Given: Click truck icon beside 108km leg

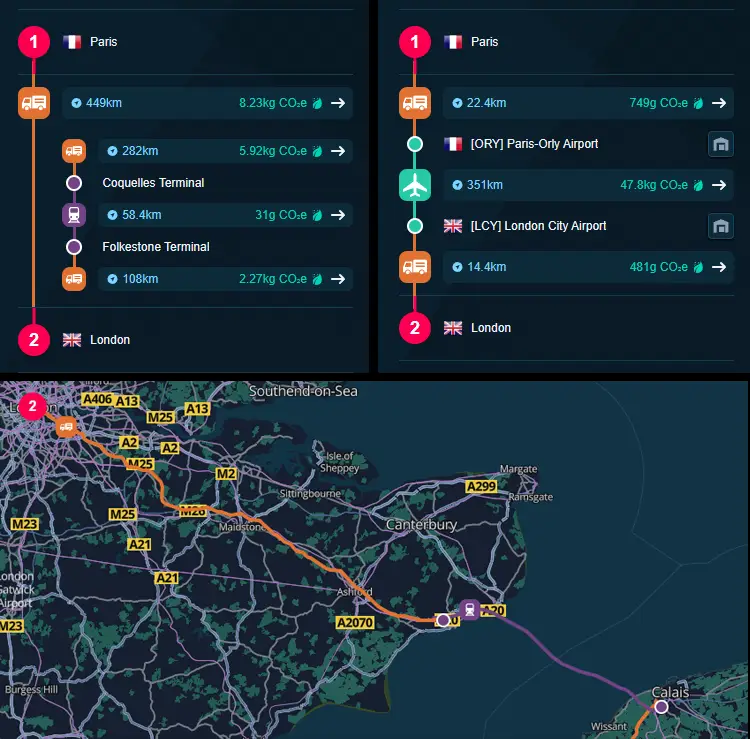Looking at the screenshot, I should pyautogui.click(x=74, y=279).
